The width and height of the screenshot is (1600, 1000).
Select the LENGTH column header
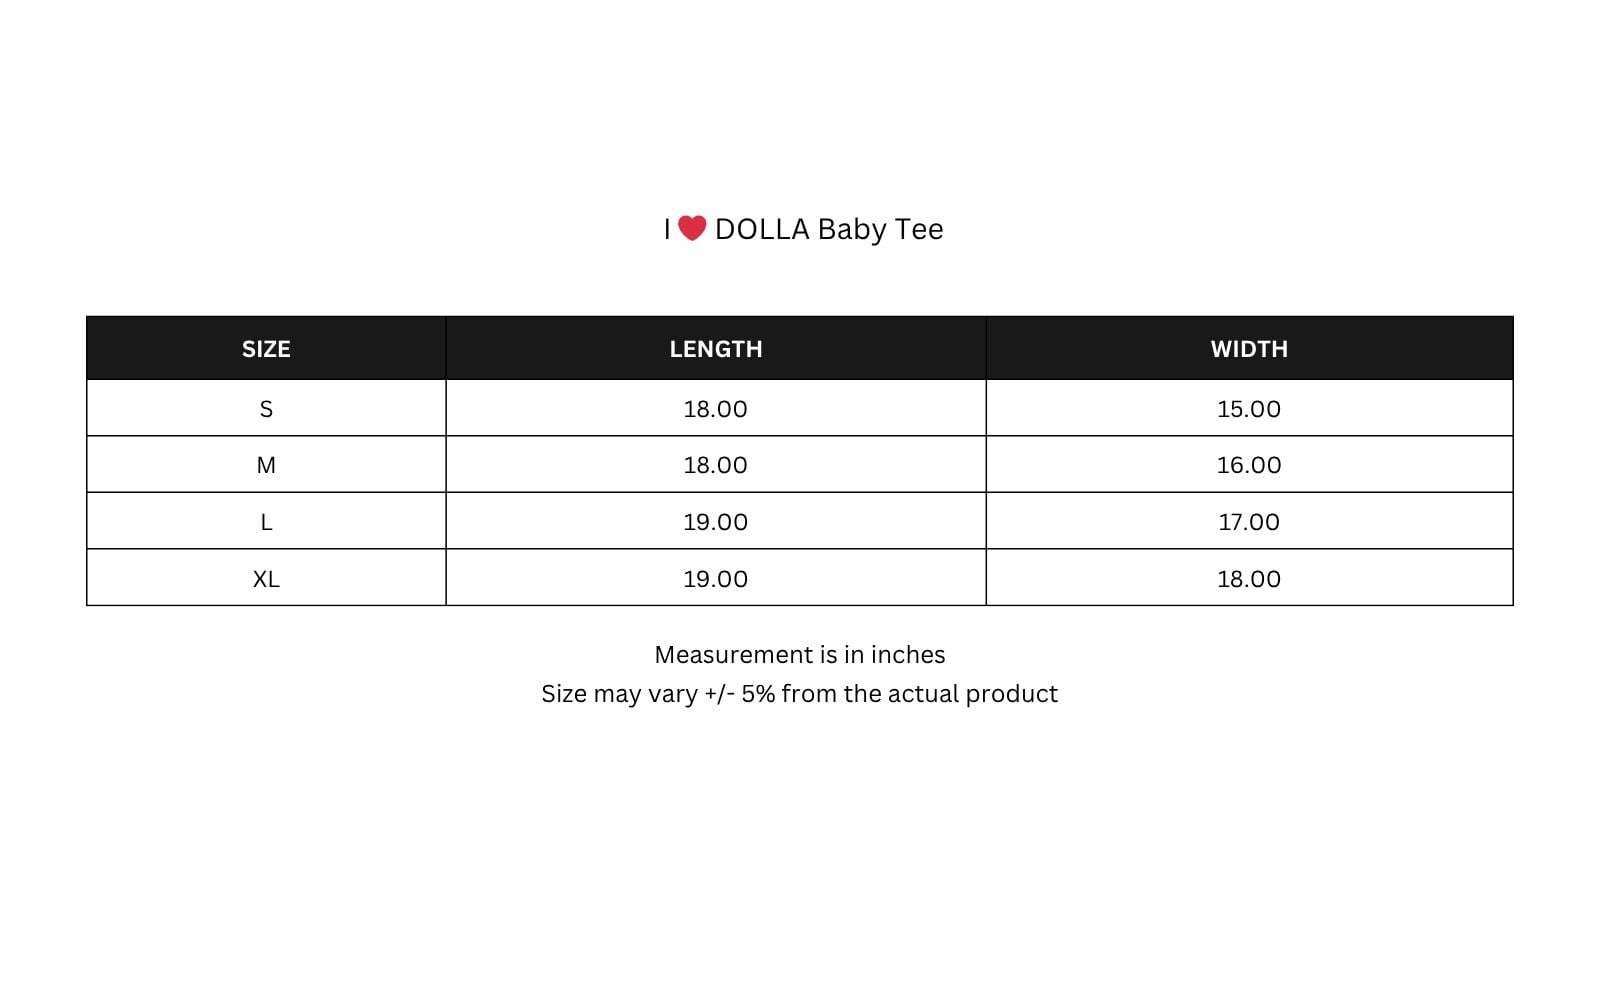716,349
